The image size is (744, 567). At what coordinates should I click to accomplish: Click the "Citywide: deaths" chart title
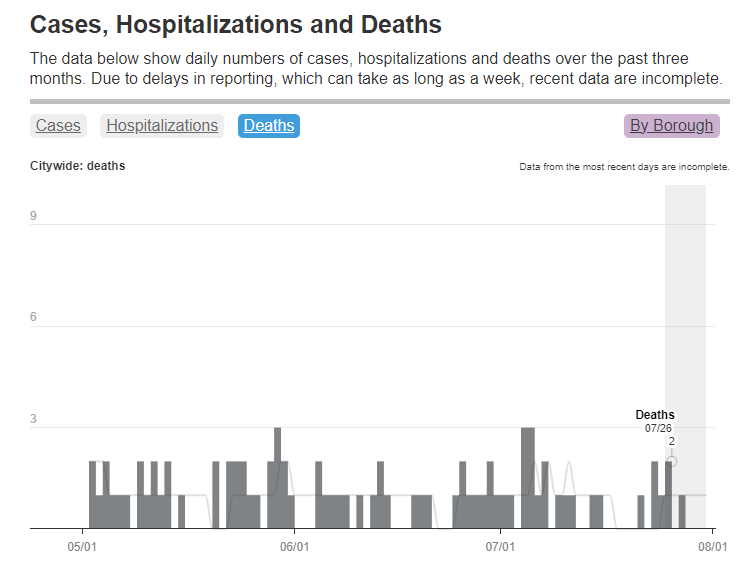78,166
